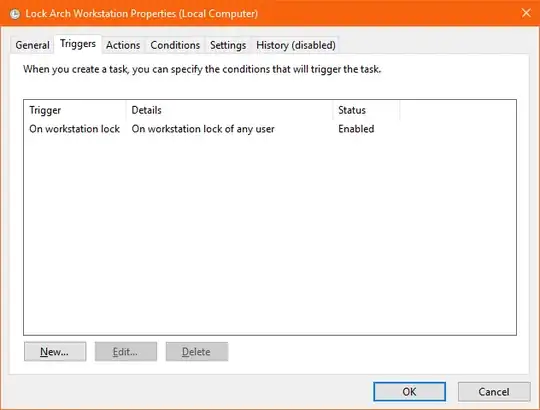Click the New... trigger button
Screen dimensions: 540x410
[x=55, y=351]
